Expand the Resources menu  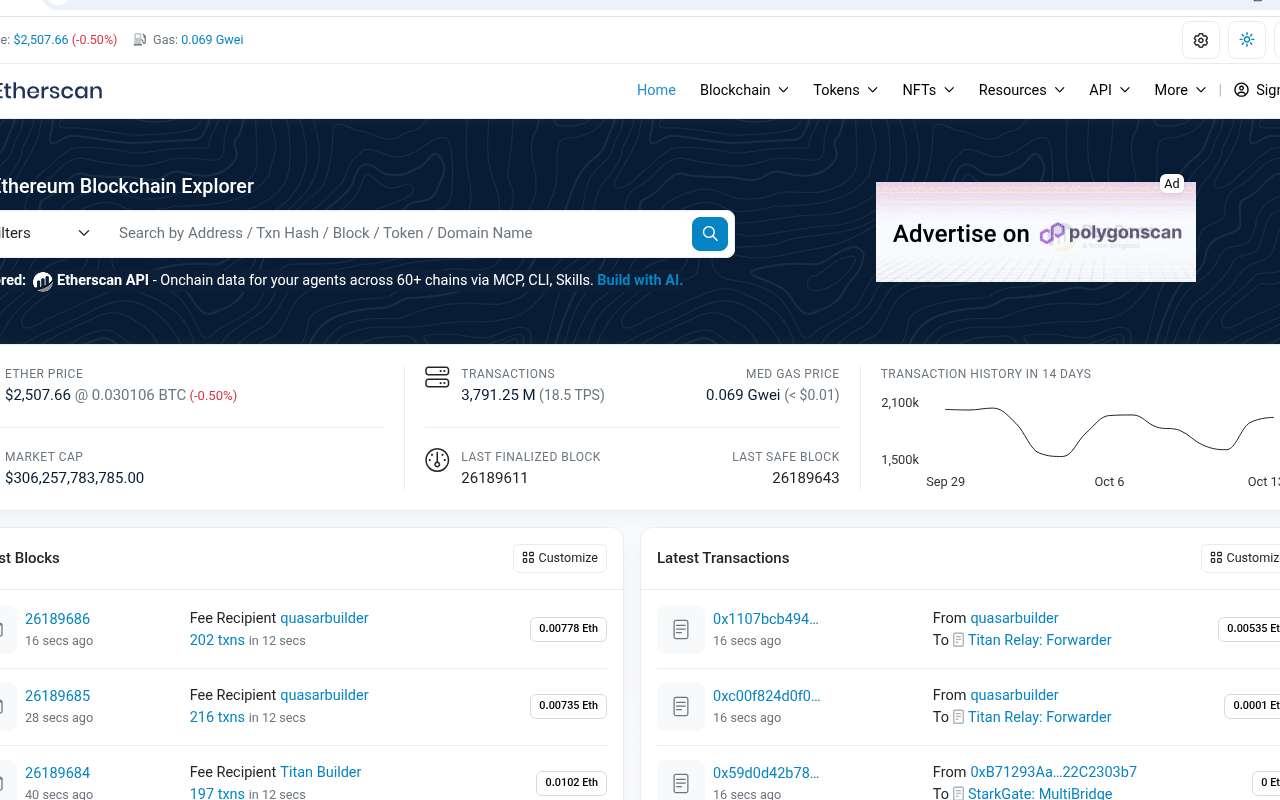tap(1021, 90)
